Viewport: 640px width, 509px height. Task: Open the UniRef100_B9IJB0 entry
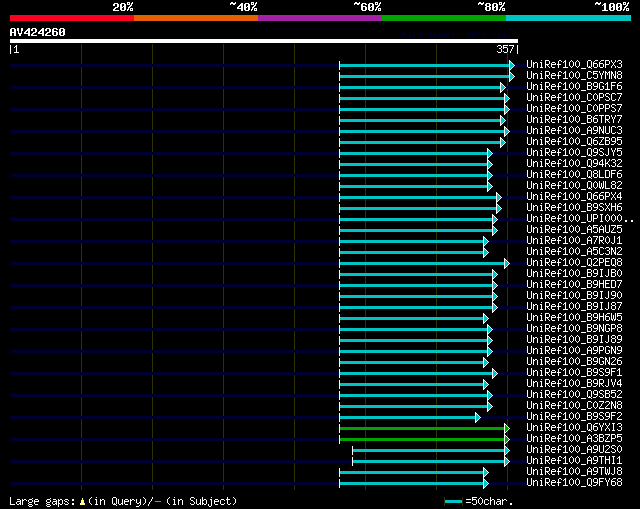coord(574,274)
